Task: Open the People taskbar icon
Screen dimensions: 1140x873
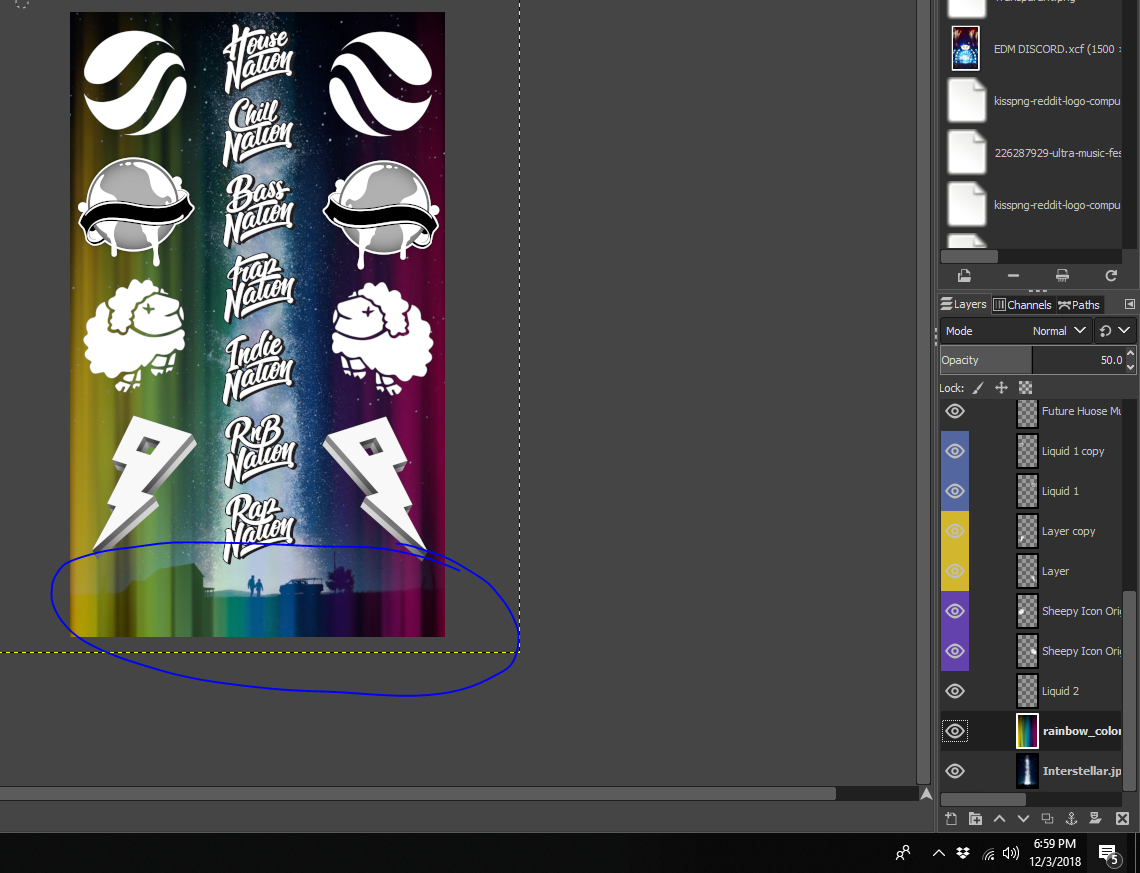Action: pyautogui.click(x=903, y=853)
